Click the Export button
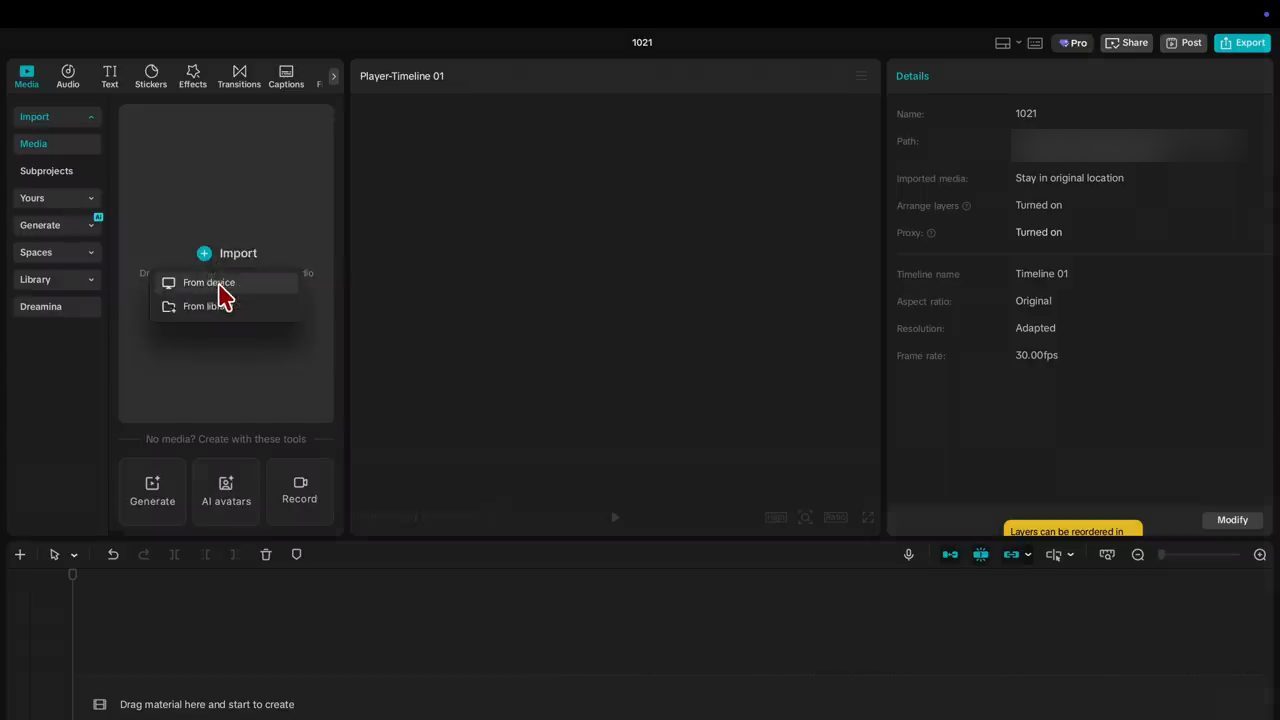Viewport: 1280px width, 720px height. (x=1242, y=43)
